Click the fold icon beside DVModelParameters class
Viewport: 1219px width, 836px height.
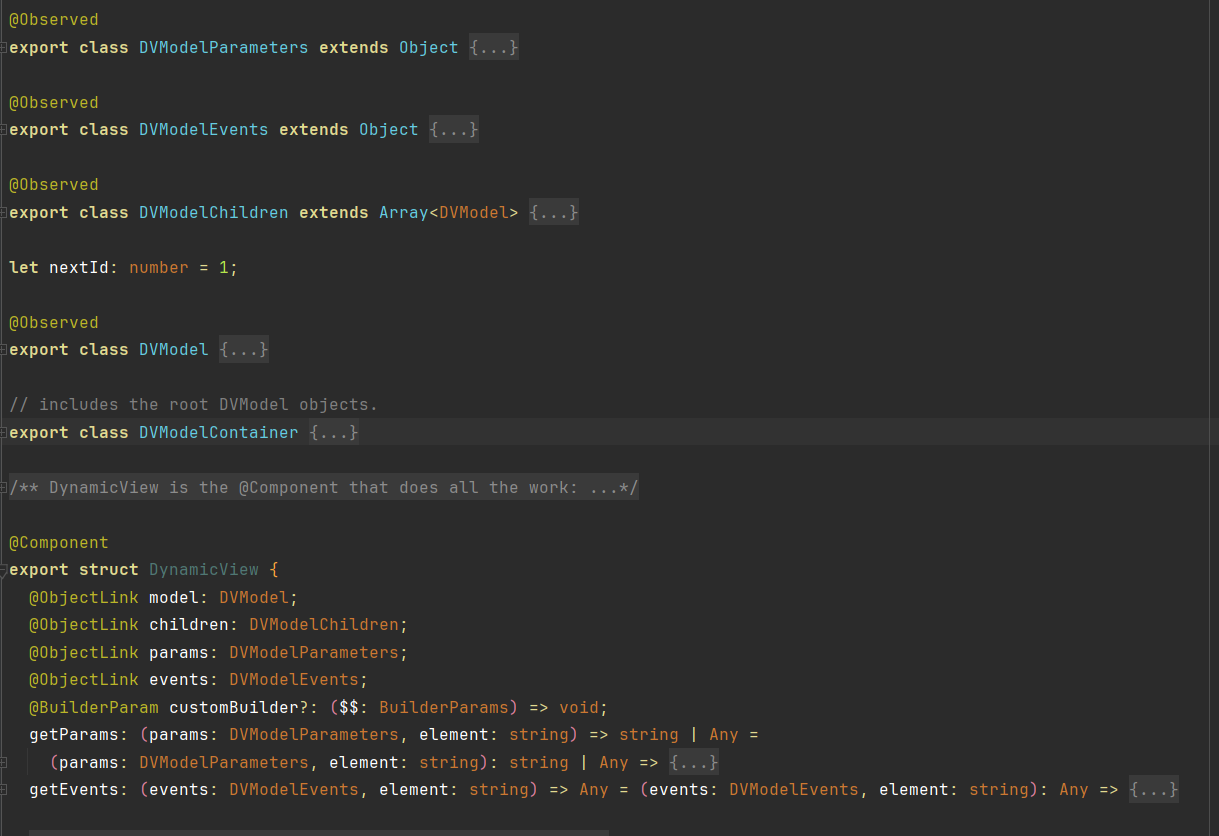[x=3, y=47]
